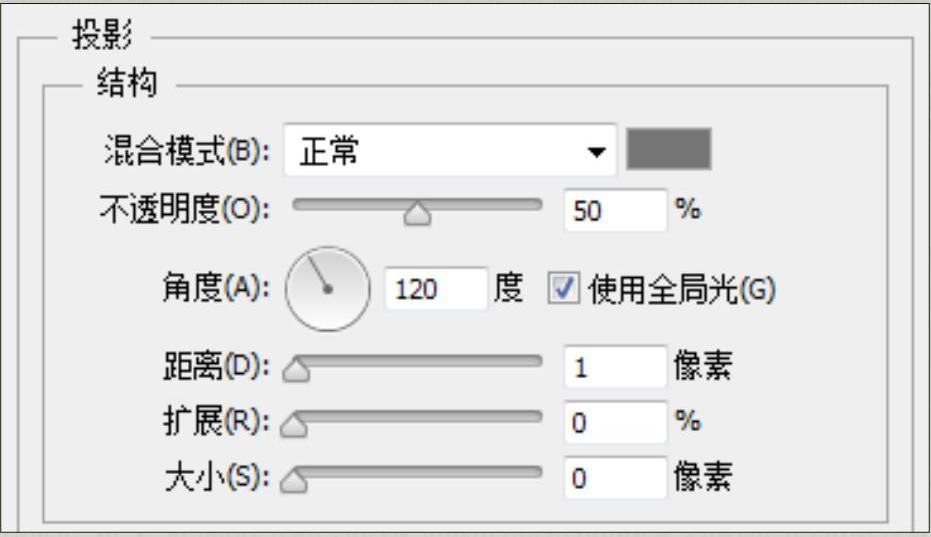This screenshot has height=537, width=931.
Task: Click the angle dial control
Action: 327,288
